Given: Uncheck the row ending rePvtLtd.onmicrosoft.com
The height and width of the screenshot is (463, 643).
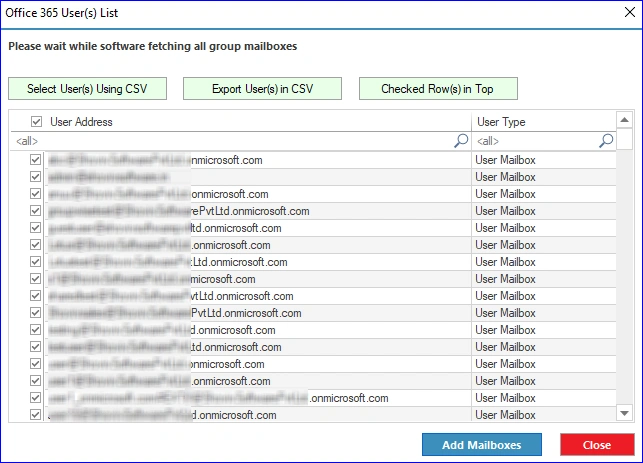Looking at the screenshot, I should (36, 211).
